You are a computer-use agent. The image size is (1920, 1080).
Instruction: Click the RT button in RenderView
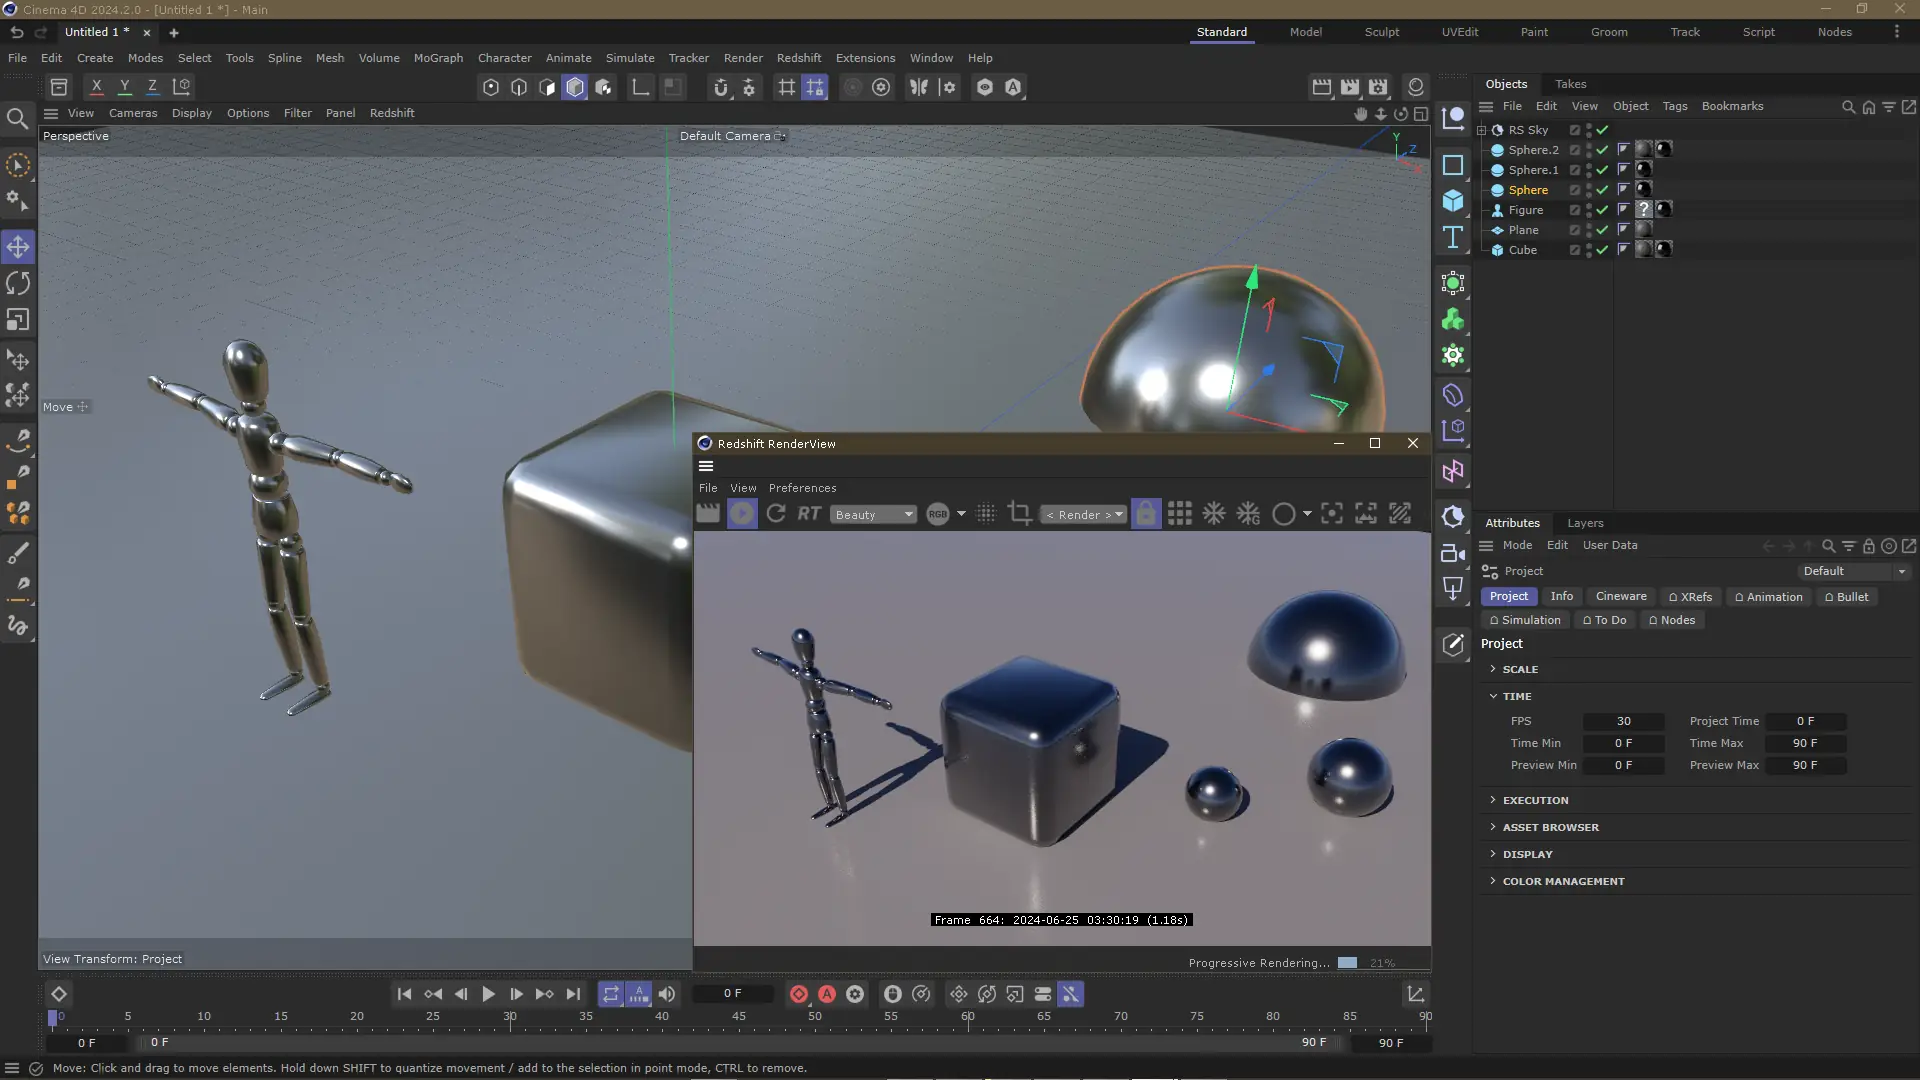pos(809,514)
